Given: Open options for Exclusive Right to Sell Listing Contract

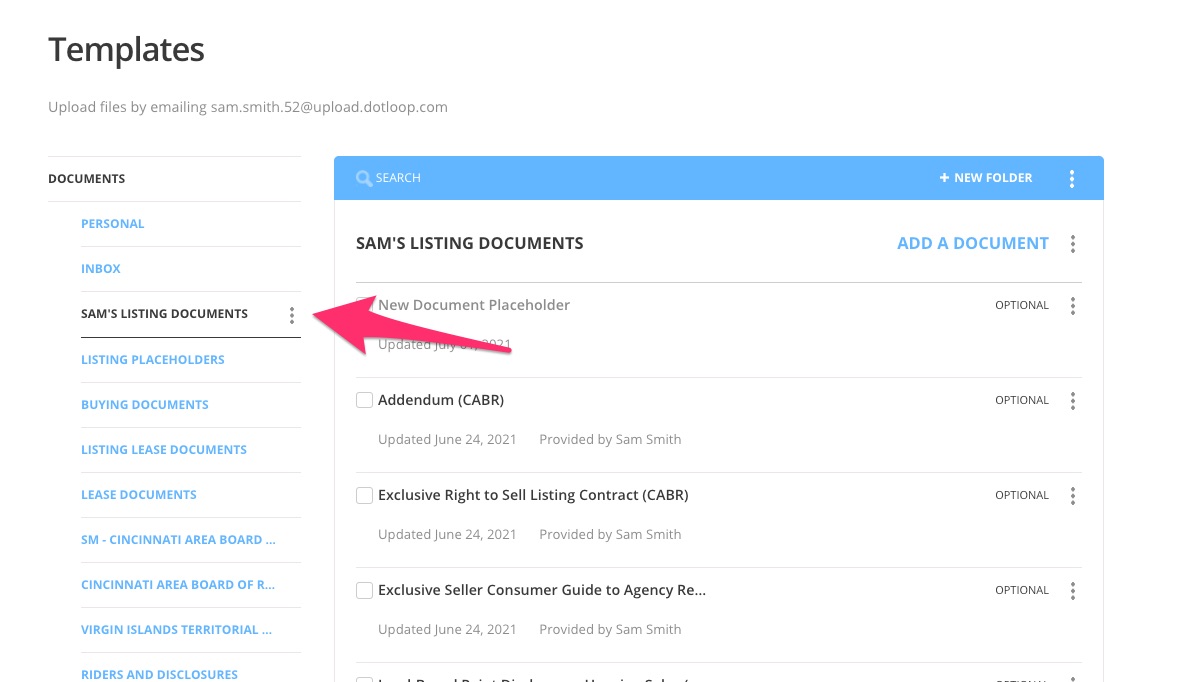Looking at the screenshot, I should [1073, 495].
